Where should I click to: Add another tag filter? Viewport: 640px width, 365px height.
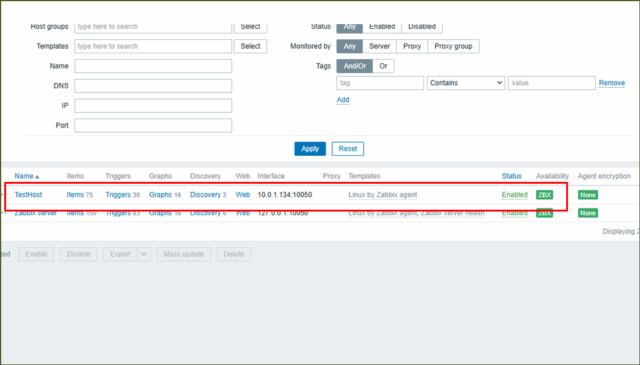[x=343, y=100]
